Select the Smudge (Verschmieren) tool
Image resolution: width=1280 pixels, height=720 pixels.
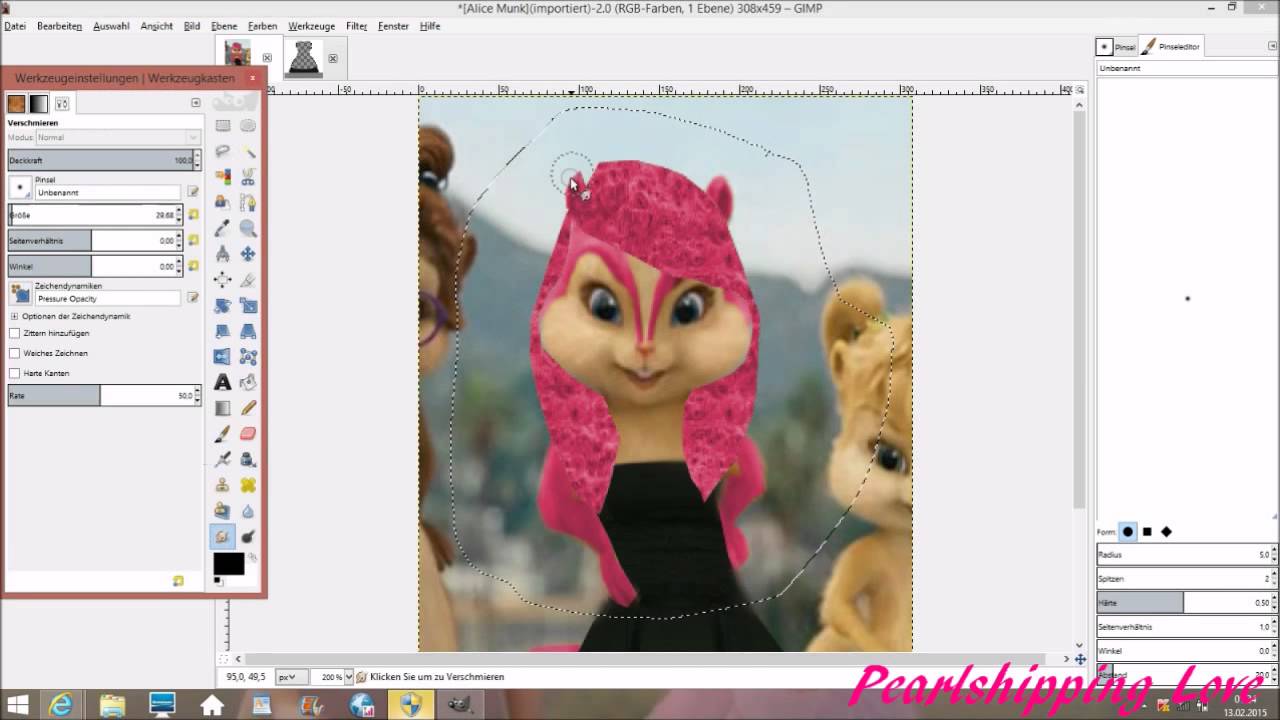pos(223,537)
